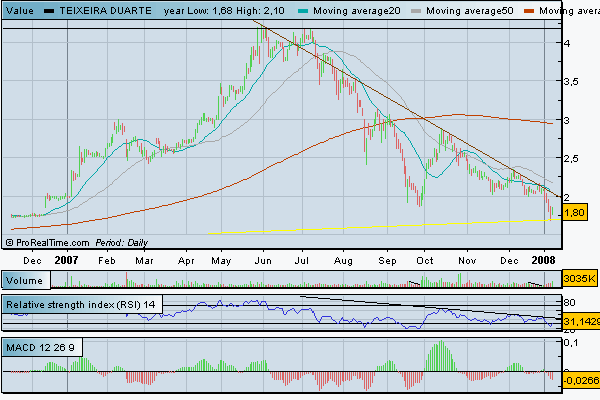Click the Jun date axis label

(x=263, y=261)
